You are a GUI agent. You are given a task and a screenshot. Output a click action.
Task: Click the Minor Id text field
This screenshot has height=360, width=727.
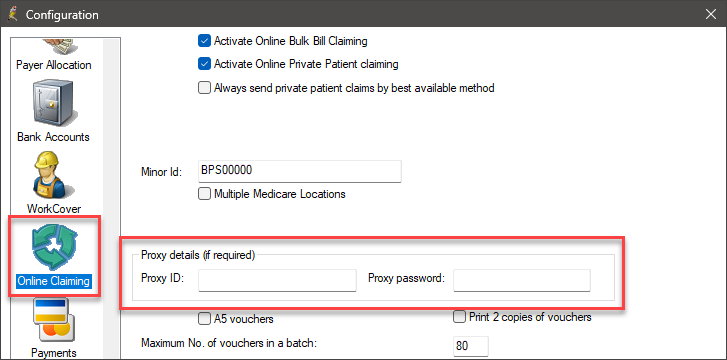300,171
